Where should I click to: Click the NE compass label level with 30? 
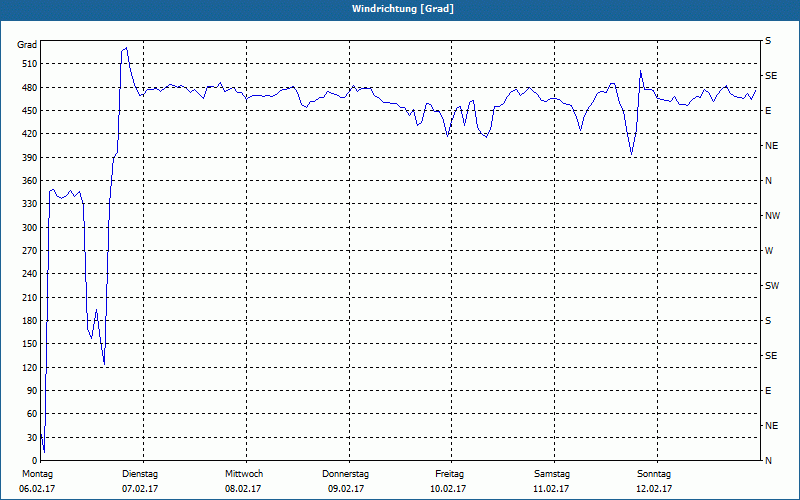click(x=771, y=426)
